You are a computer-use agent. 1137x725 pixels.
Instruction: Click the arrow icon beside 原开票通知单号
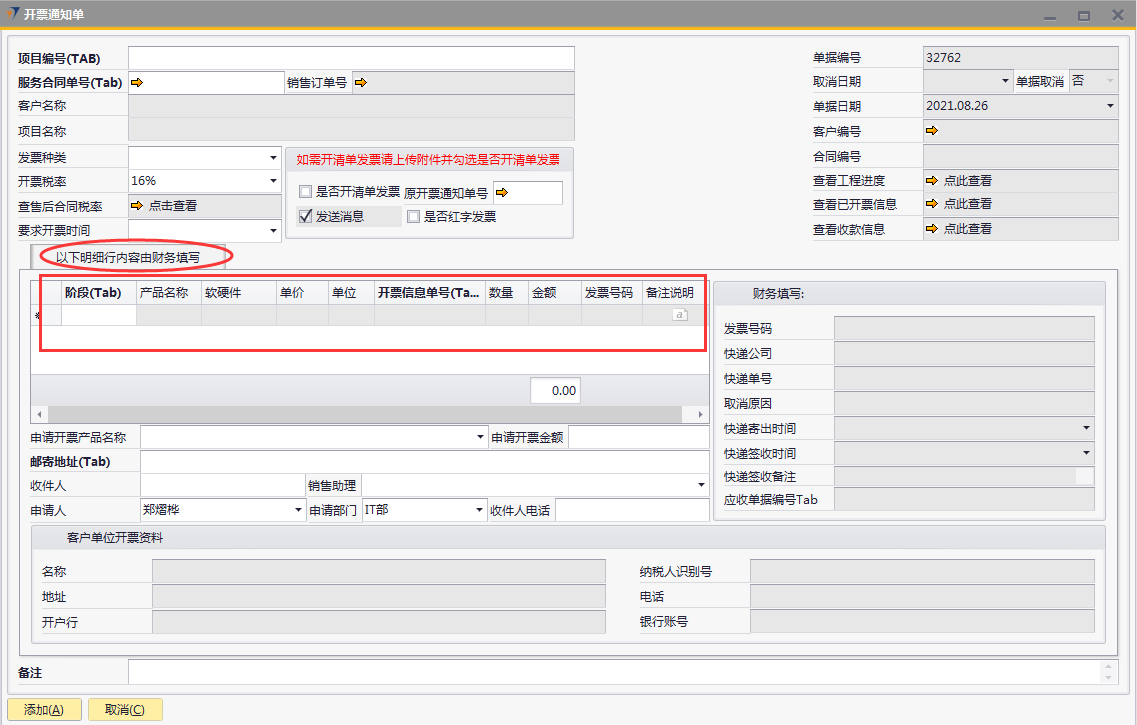pos(502,193)
